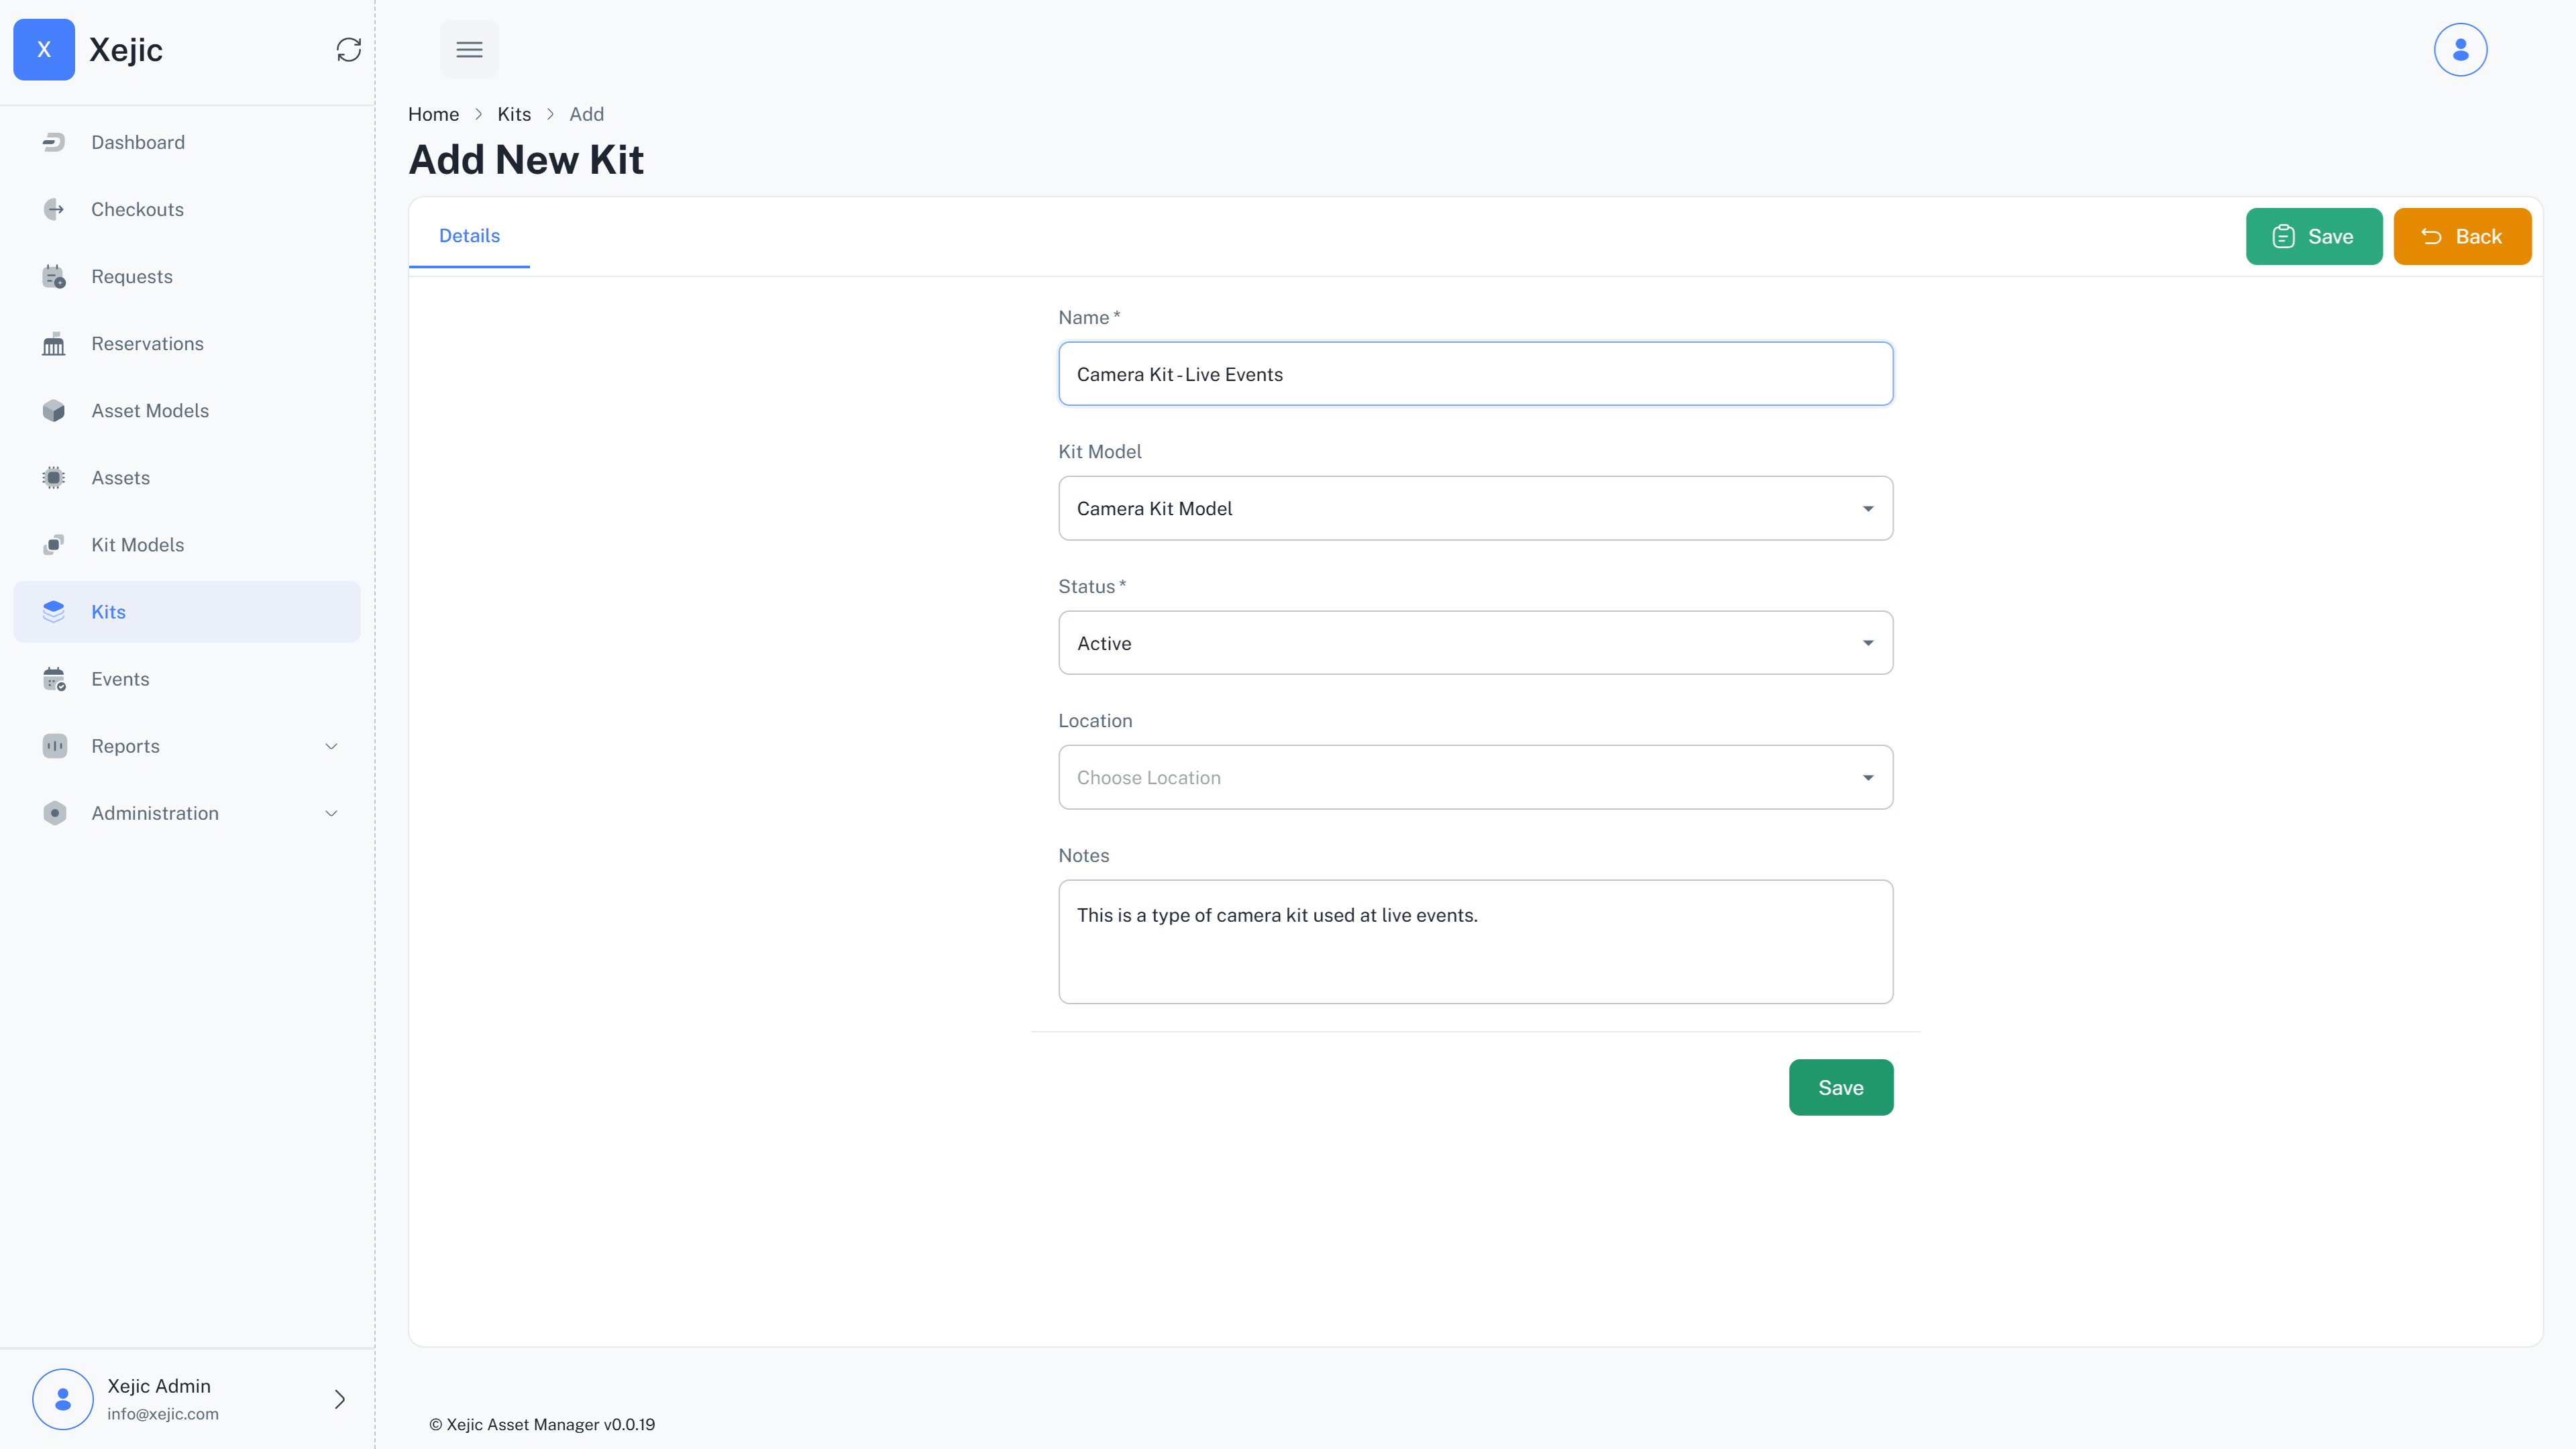Go to Checkouts in the sidebar

coord(187,209)
